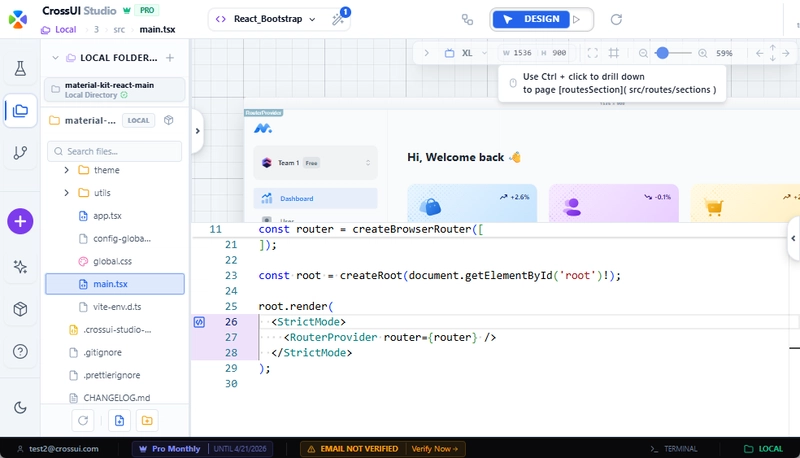This screenshot has width=800, height=458.
Task: Click the structure tree icon in top bar
Action: pyautogui.click(x=467, y=19)
